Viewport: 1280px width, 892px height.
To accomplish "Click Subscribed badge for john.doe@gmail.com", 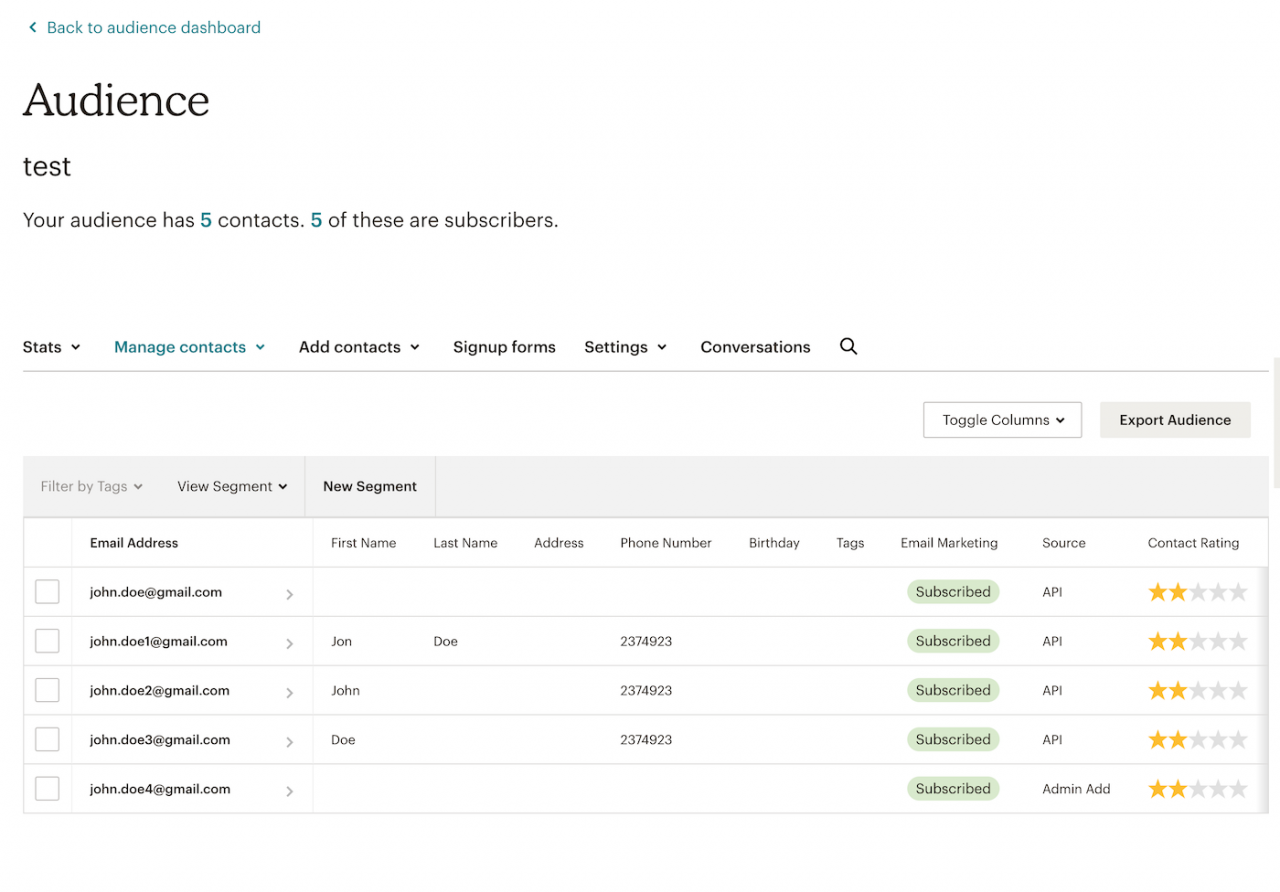I will point(953,592).
